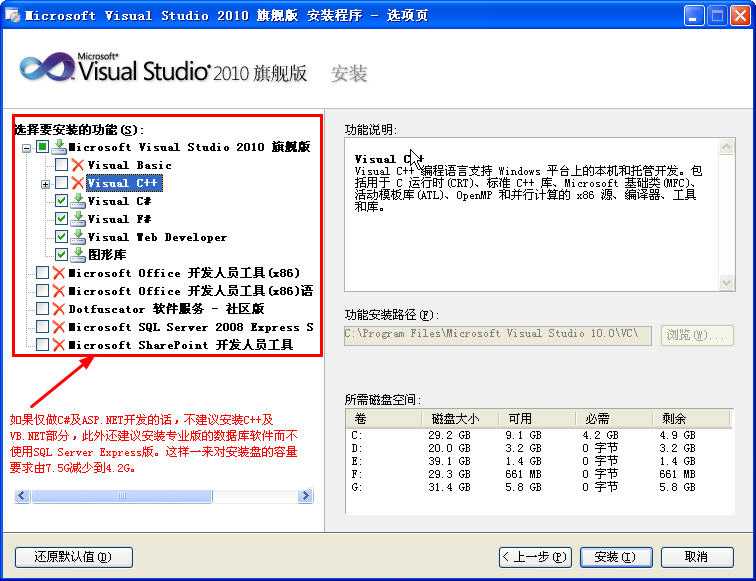The width and height of the screenshot is (756, 581).
Task: Click the 功能安装路径 path field
Action: point(498,335)
